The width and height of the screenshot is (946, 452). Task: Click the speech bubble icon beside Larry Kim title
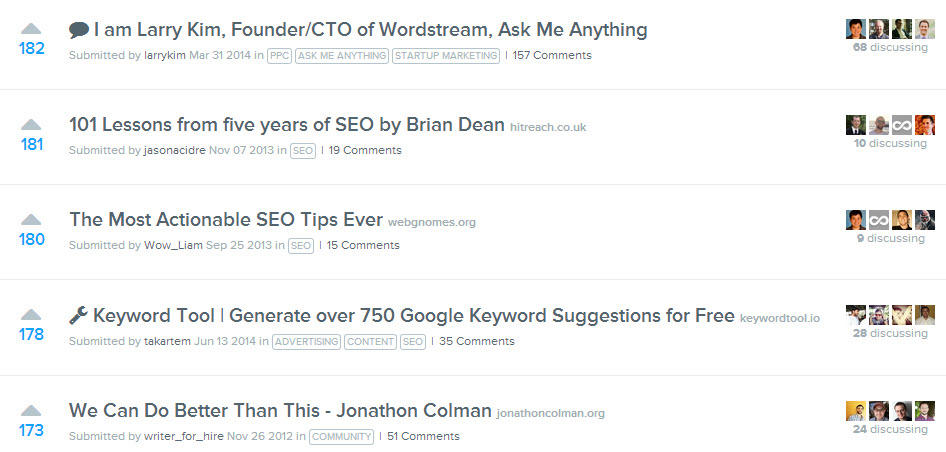click(x=79, y=30)
